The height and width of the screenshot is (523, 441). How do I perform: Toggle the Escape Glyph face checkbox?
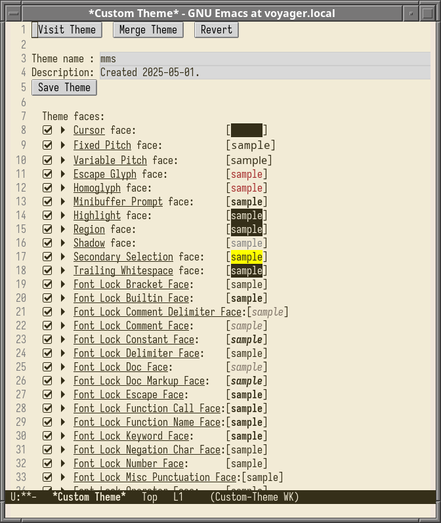[47, 174]
